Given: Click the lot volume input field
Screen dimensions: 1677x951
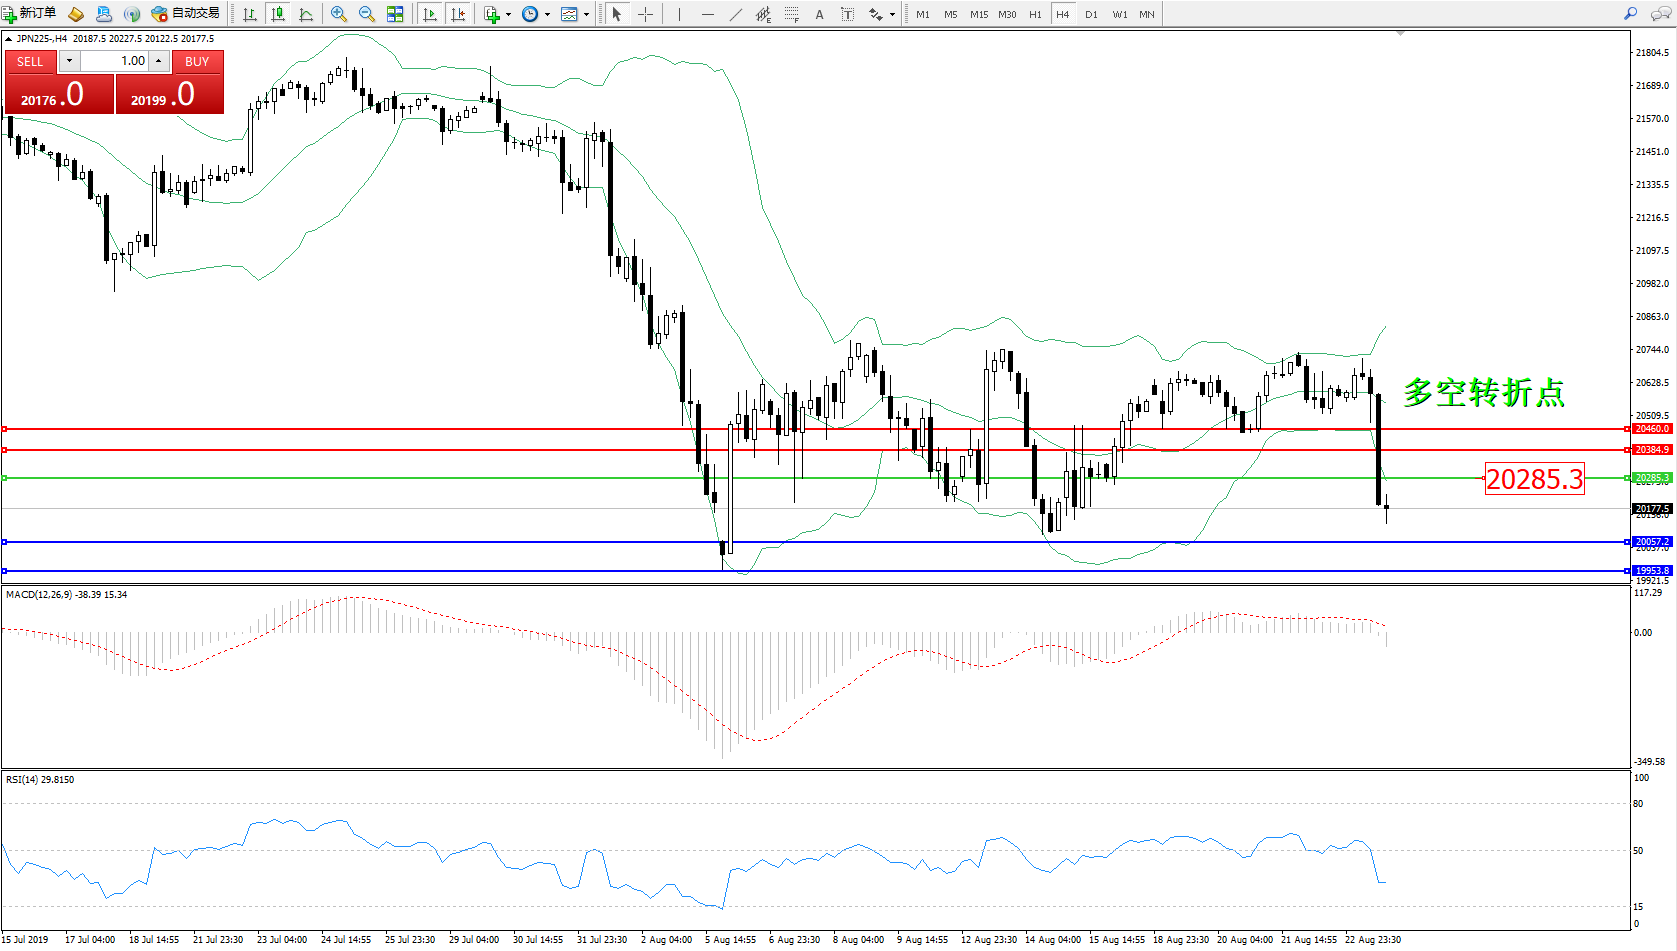Looking at the screenshot, I should (114, 61).
